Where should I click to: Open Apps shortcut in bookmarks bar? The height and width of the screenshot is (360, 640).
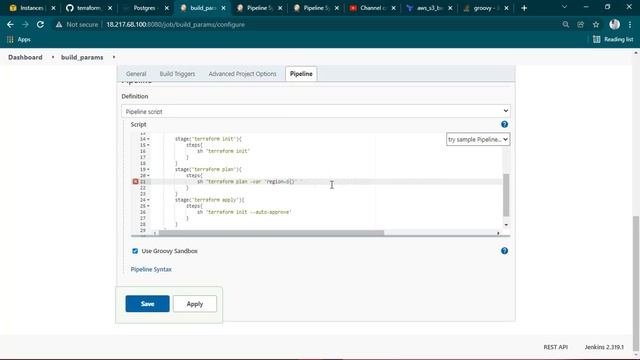tap(19, 40)
